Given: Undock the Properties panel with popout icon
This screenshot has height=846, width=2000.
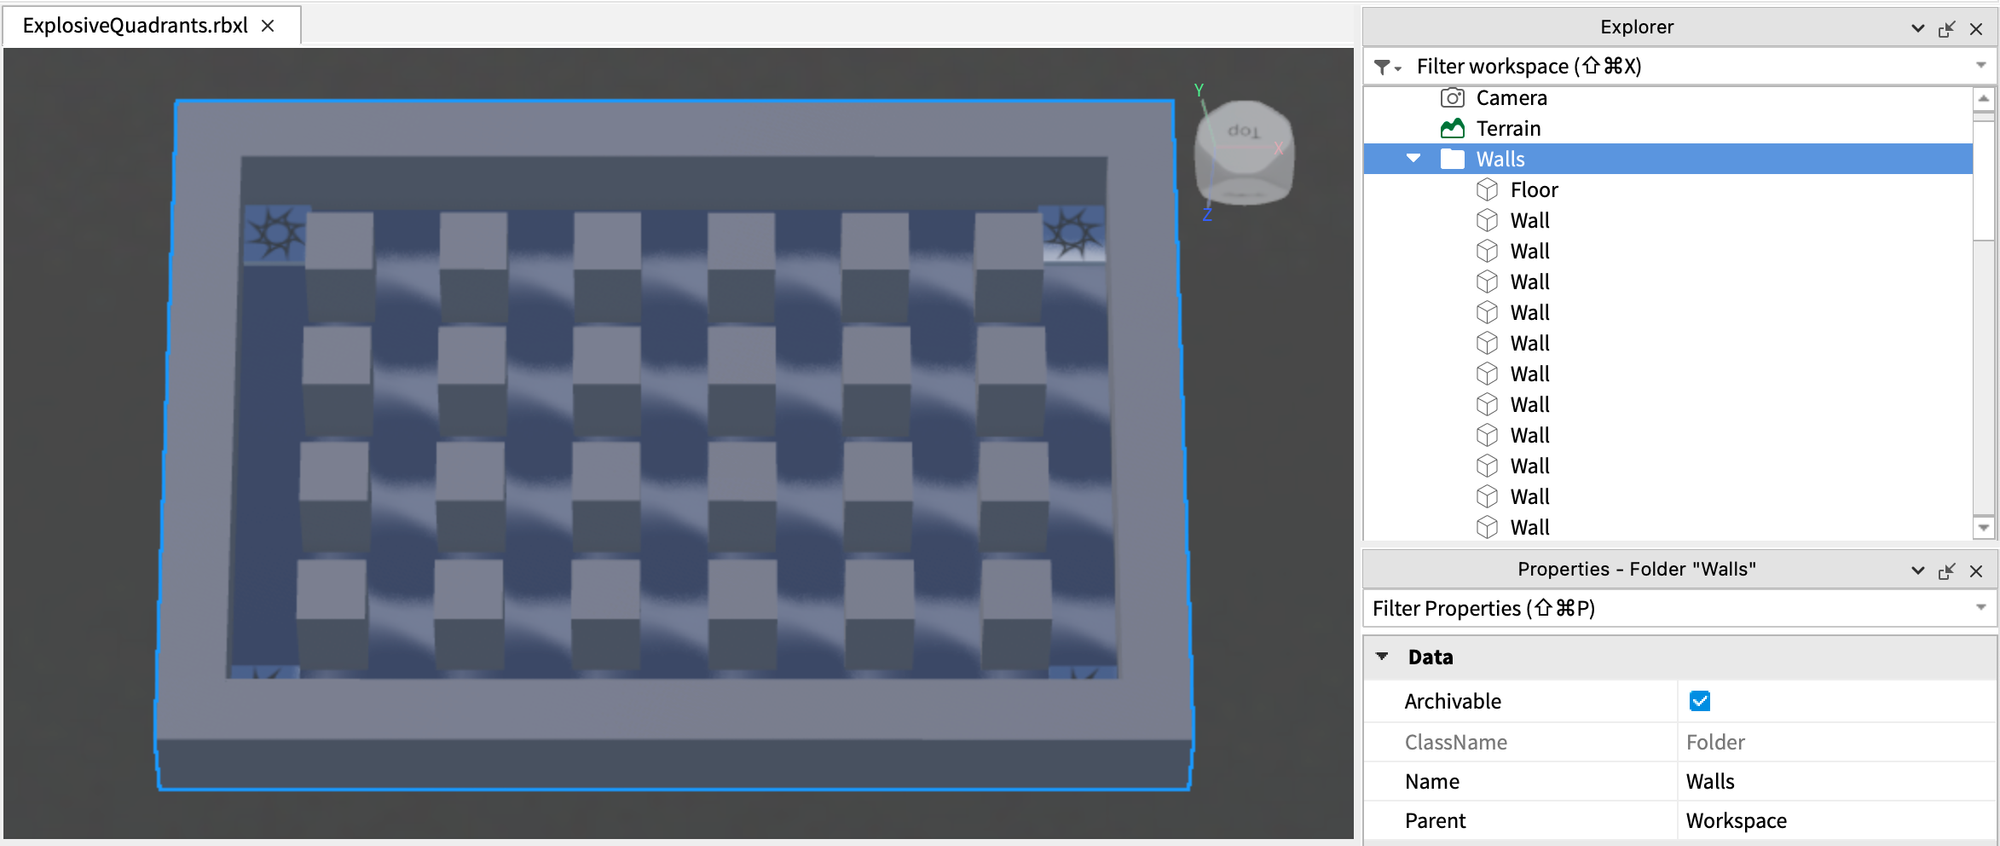Looking at the screenshot, I should pos(1946,571).
